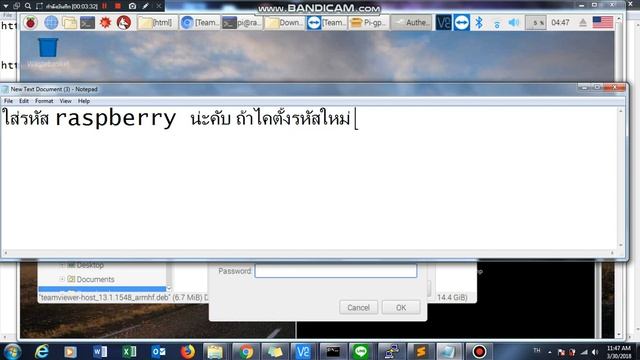Click OK in the authentication dialog
640x360 pixels.
pyautogui.click(x=401, y=307)
